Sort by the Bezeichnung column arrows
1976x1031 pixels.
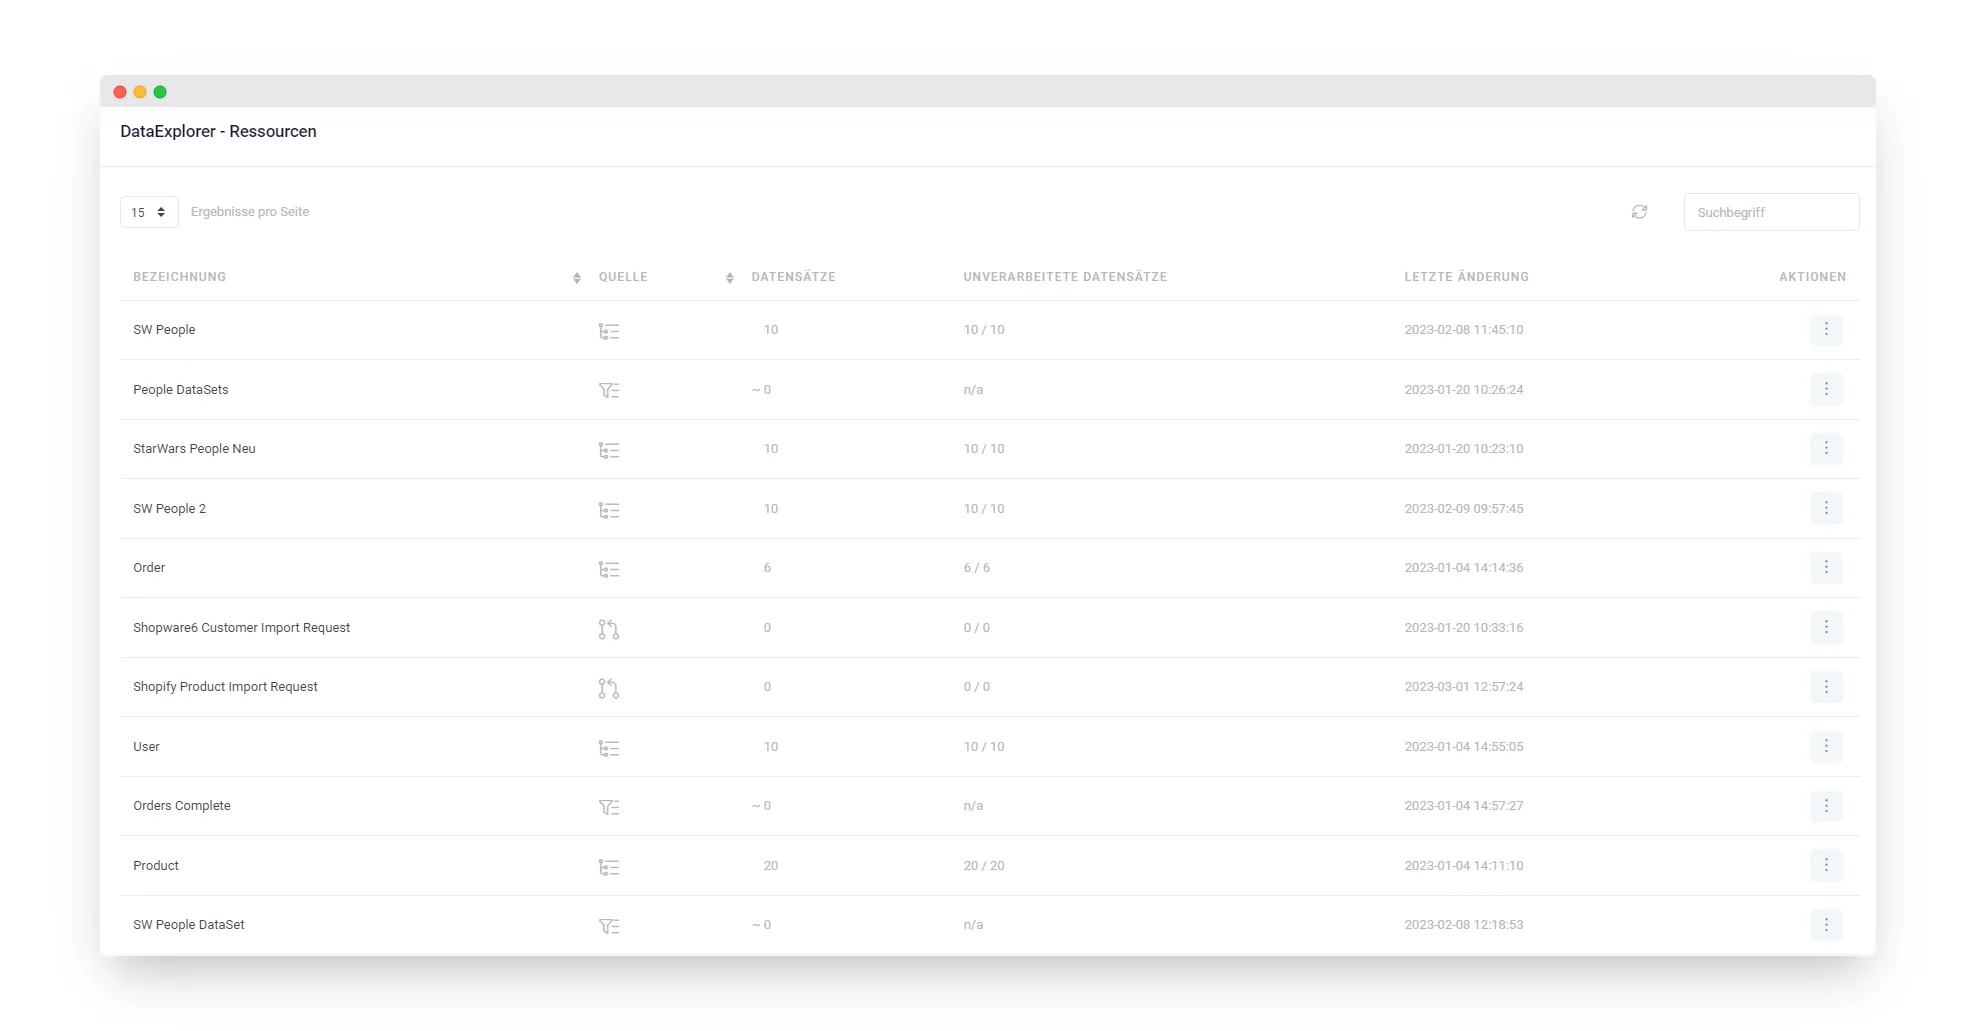coord(577,278)
